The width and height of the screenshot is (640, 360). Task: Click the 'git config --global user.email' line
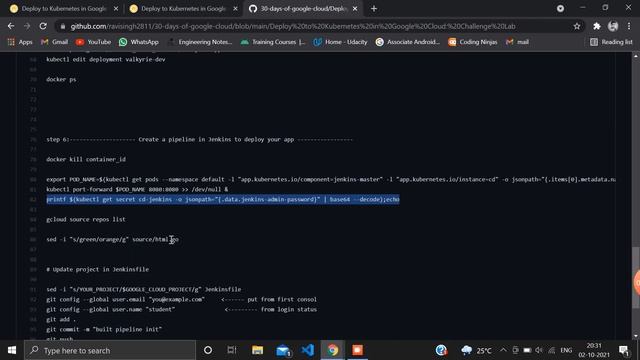pos(126,299)
